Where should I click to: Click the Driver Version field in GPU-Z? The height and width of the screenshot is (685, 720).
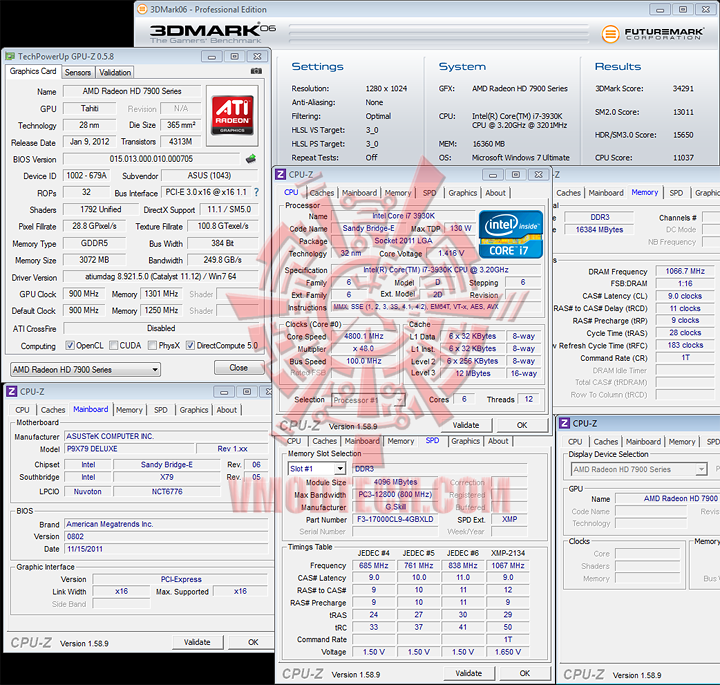[x=161, y=276]
